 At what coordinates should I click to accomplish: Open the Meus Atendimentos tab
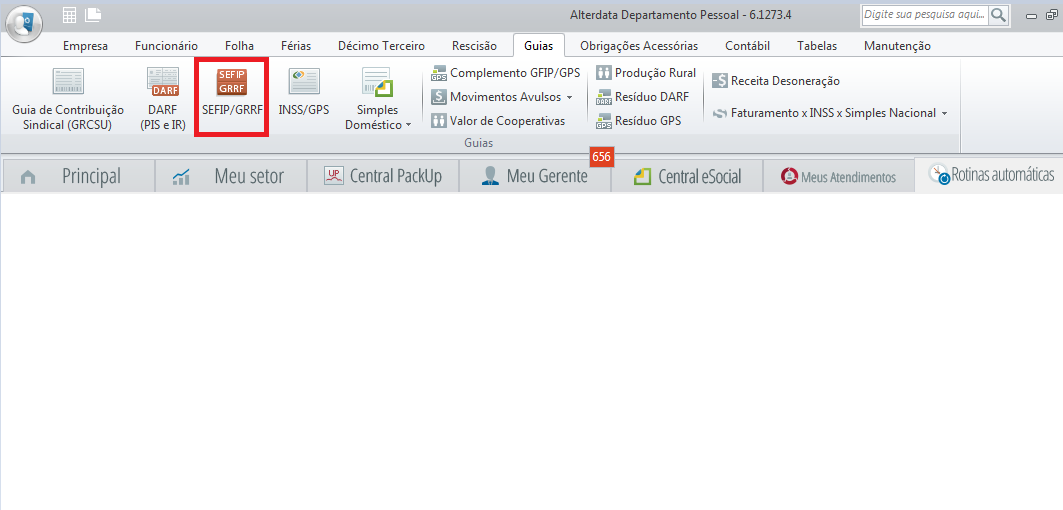(x=838, y=176)
